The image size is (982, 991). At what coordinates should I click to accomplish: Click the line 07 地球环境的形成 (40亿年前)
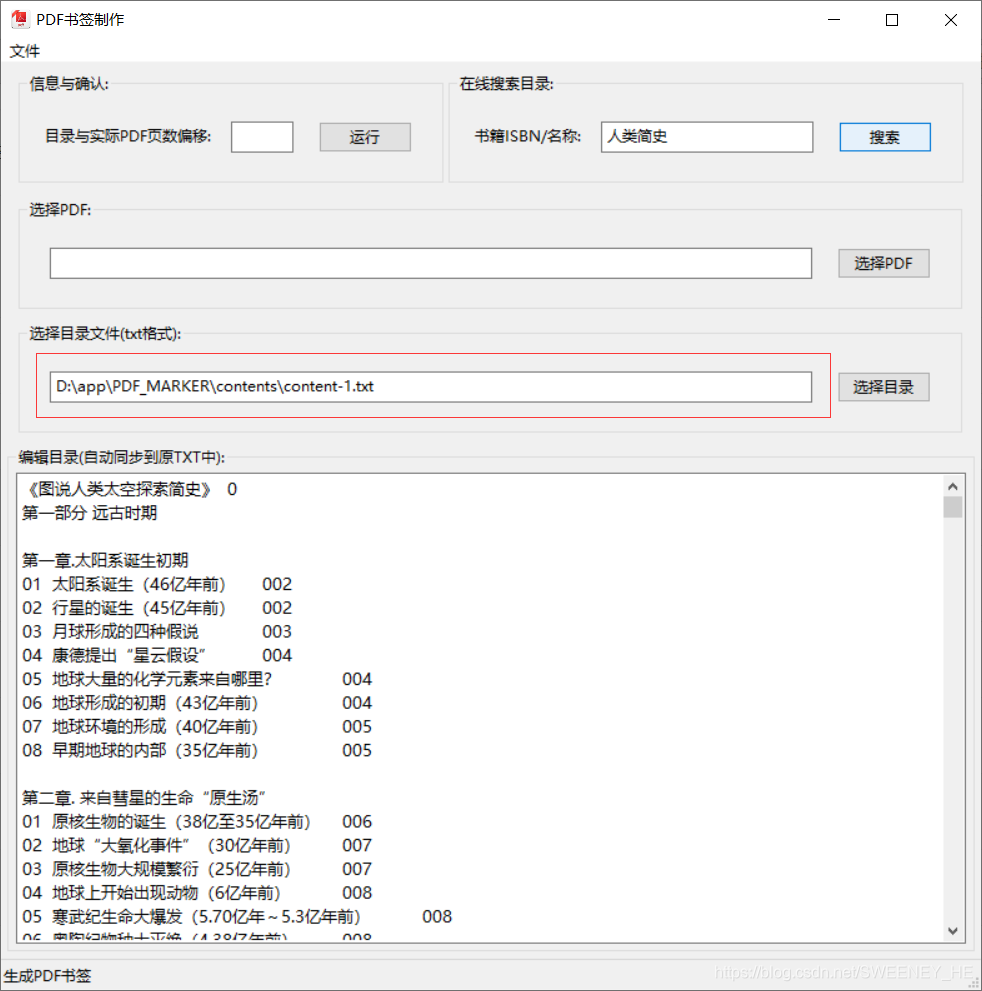pos(197,727)
